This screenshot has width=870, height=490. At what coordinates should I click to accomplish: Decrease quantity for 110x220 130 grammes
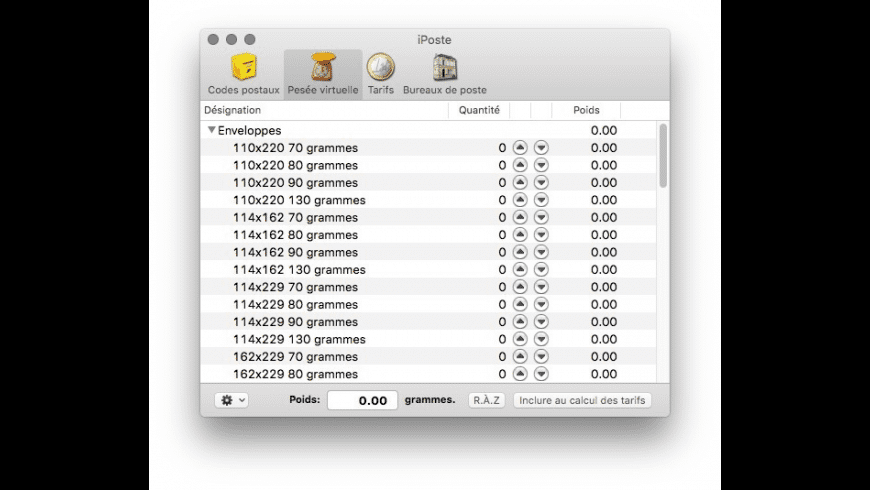pos(541,200)
